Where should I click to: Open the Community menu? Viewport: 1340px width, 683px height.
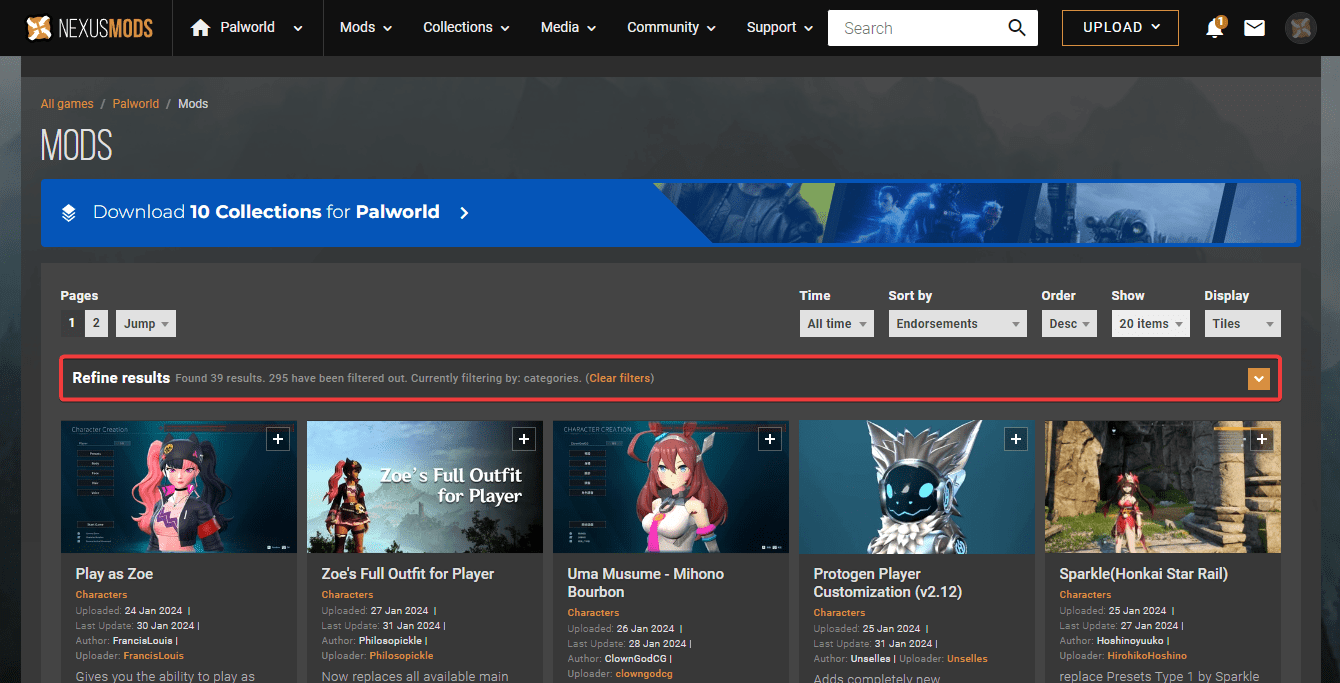coord(671,28)
